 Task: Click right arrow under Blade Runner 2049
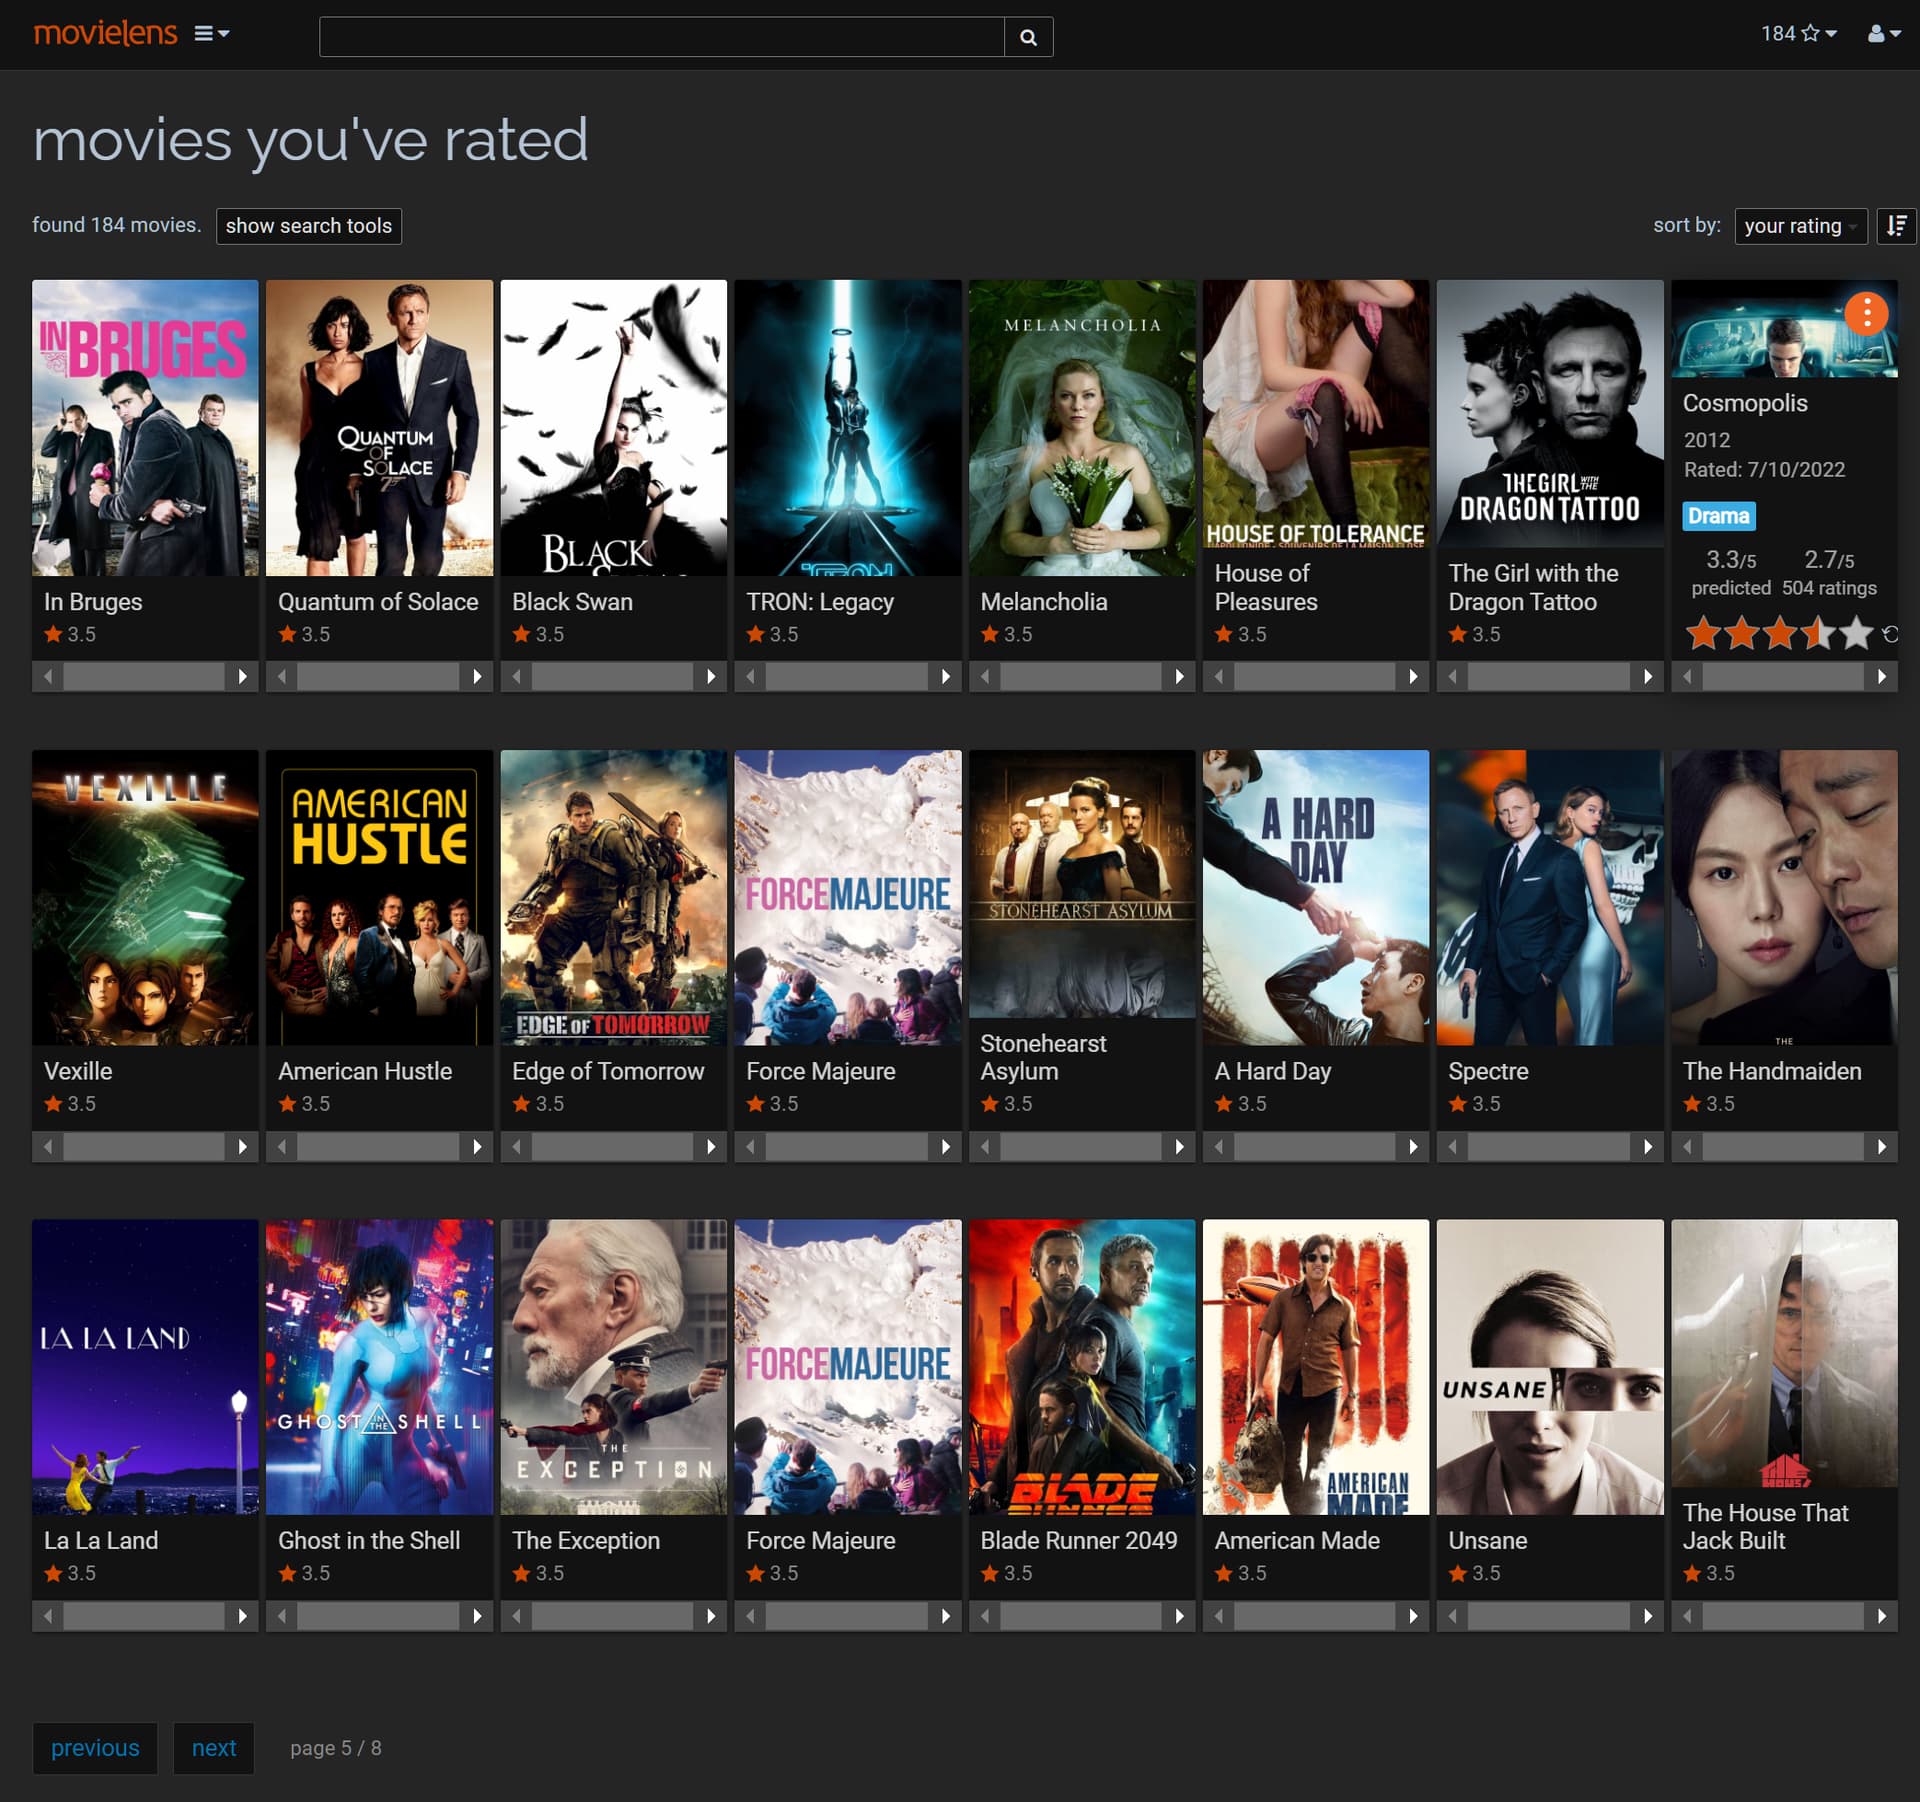(1180, 1616)
